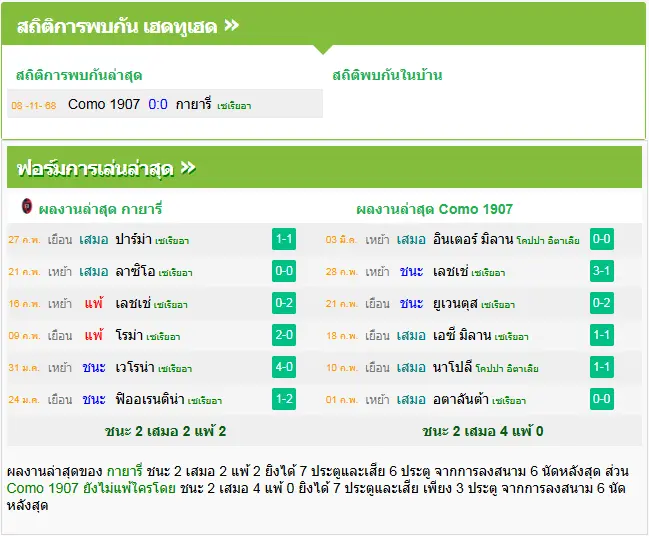Click the 0:0 score of Como 1907 match
The width and height of the screenshot is (649, 536).
click(158, 104)
